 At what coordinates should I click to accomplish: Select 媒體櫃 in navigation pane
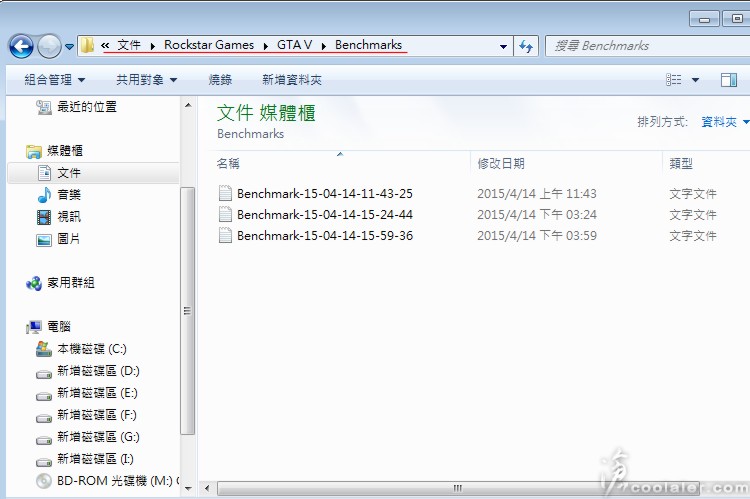coord(65,151)
